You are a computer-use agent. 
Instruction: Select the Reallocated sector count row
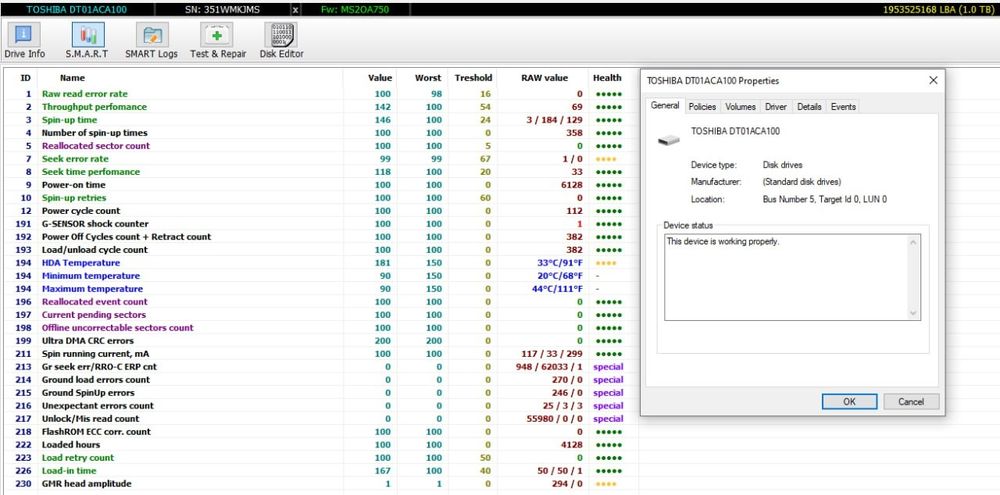coord(321,145)
